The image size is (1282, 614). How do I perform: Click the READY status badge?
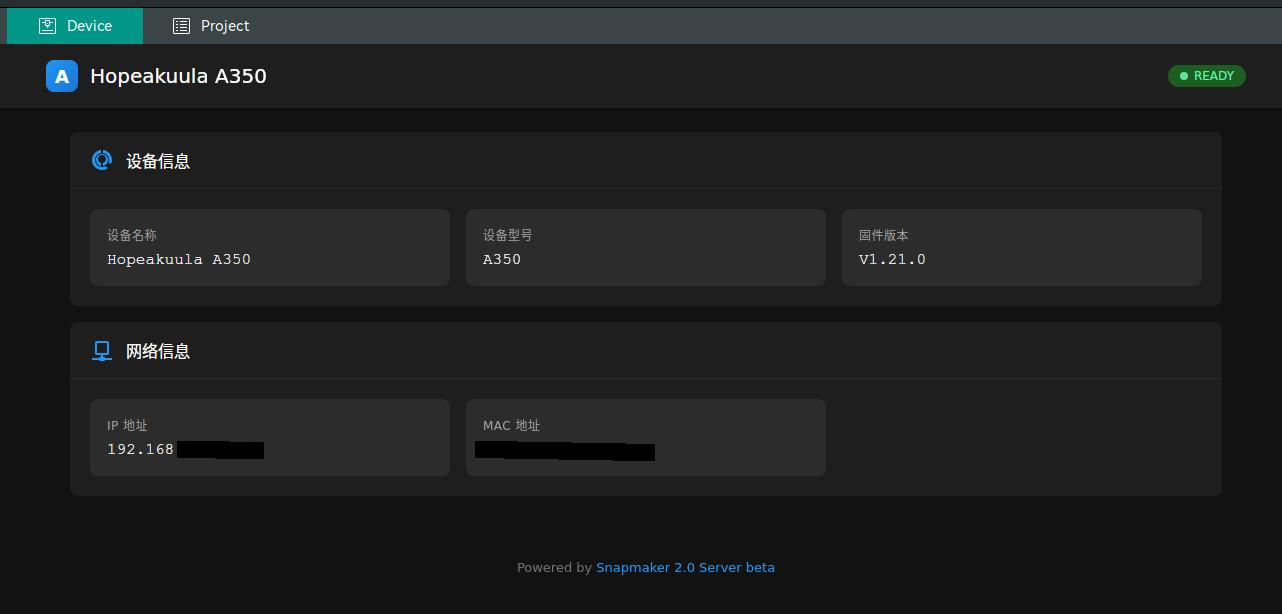pos(1206,76)
